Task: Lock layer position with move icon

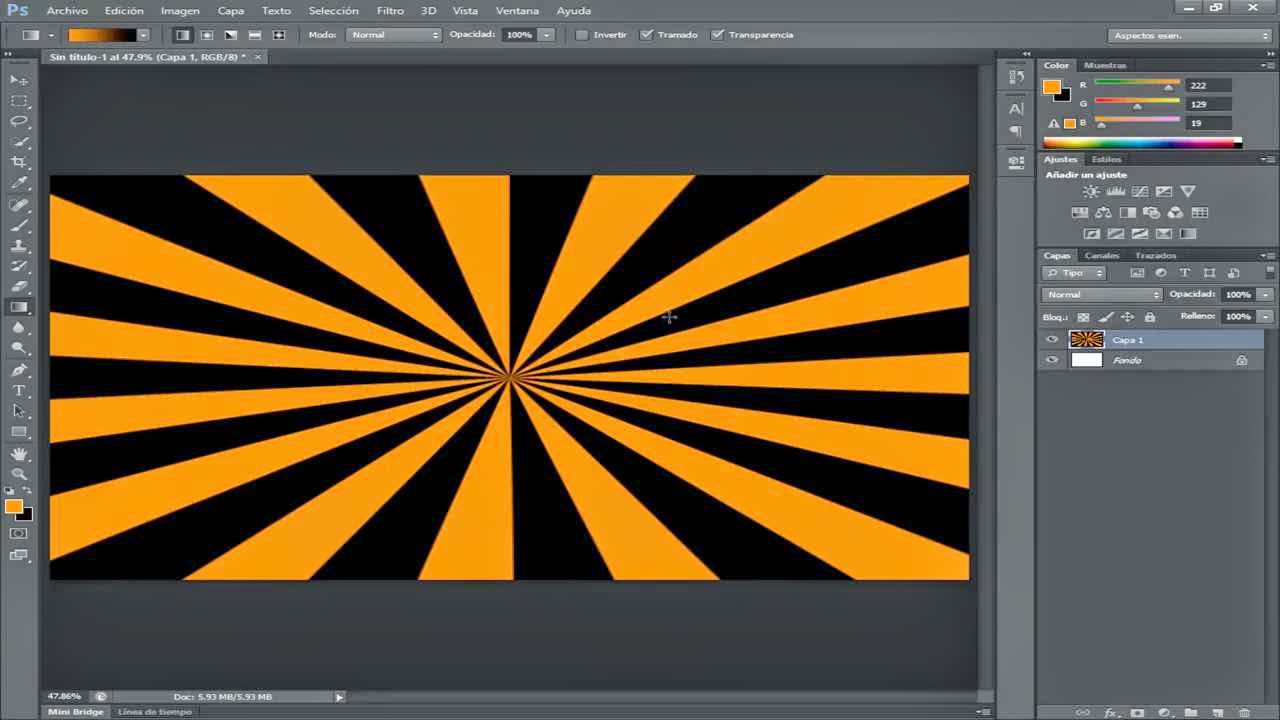Action: (1127, 317)
